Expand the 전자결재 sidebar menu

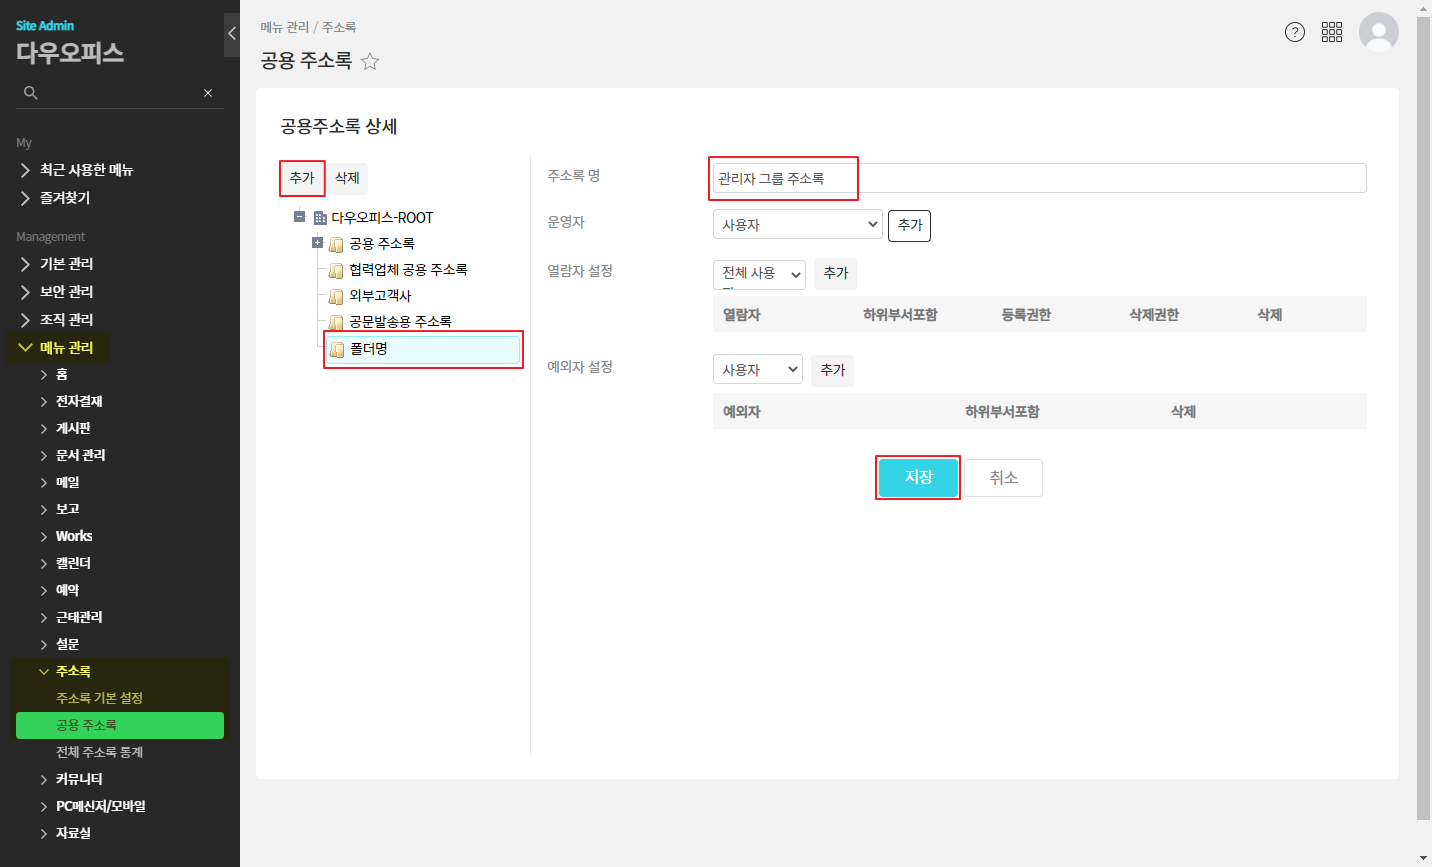point(79,401)
